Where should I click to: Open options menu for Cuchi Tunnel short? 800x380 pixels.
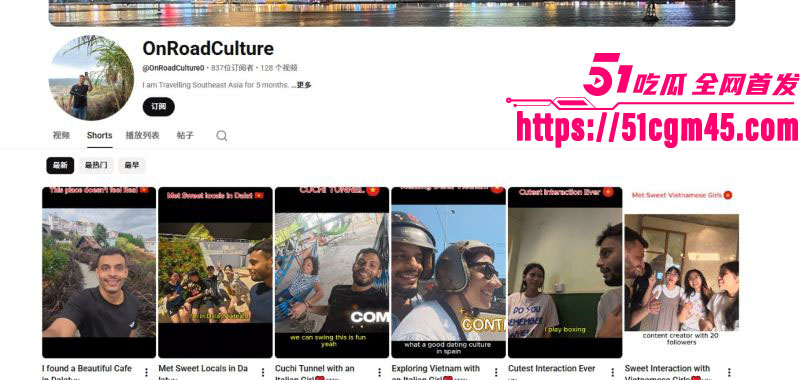pos(380,372)
